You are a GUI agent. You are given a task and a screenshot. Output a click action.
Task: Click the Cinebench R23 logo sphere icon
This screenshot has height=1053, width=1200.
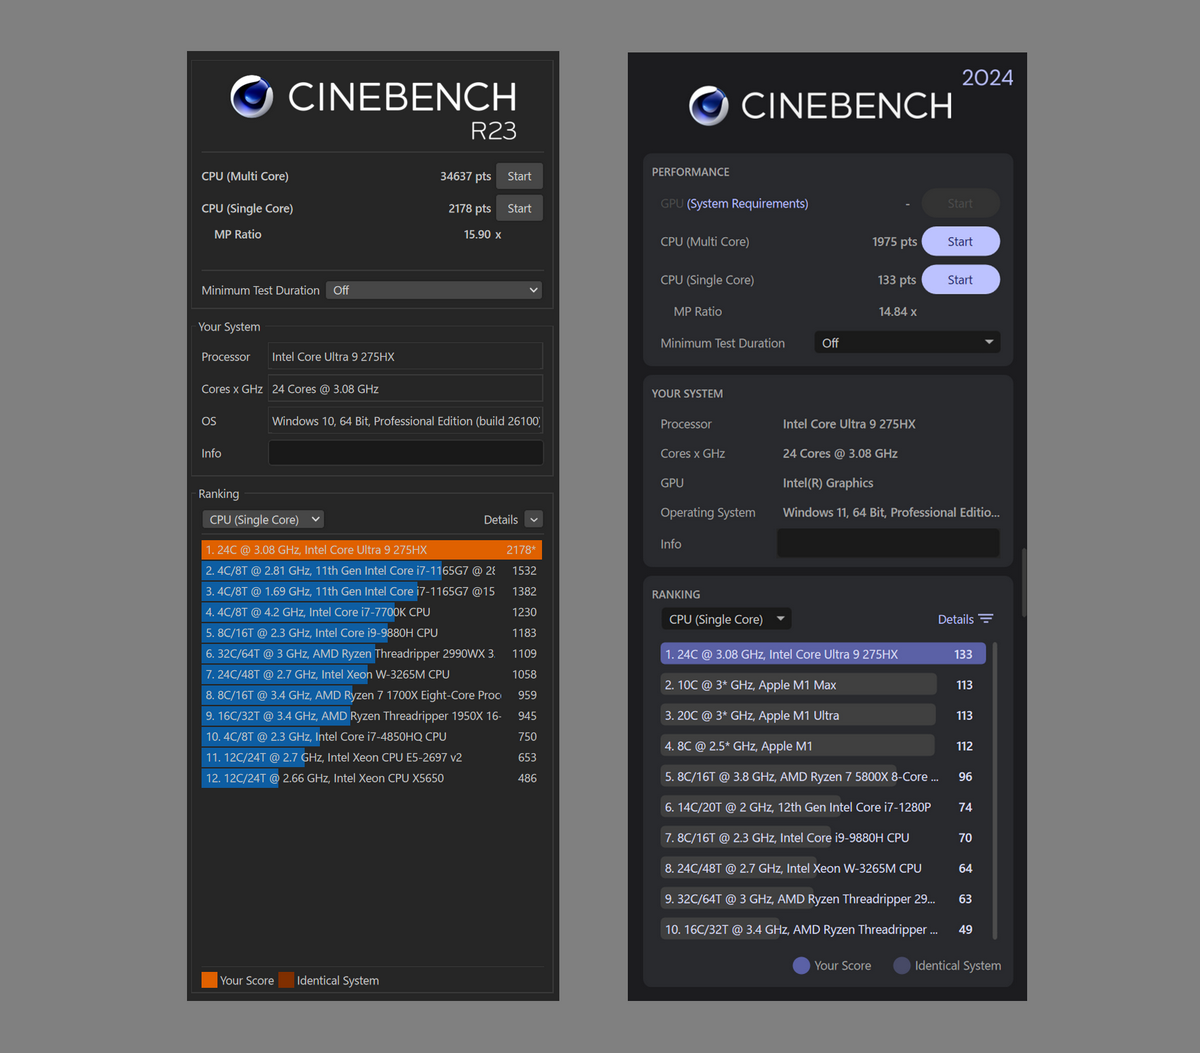[251, 97]
